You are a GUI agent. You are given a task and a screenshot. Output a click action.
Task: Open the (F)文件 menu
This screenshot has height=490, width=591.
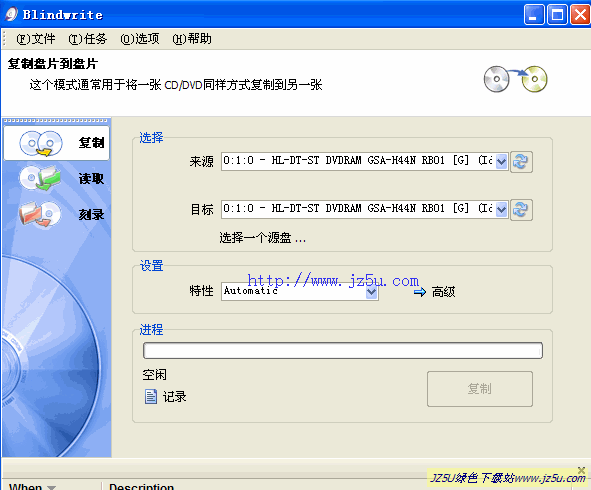(36, 38)
